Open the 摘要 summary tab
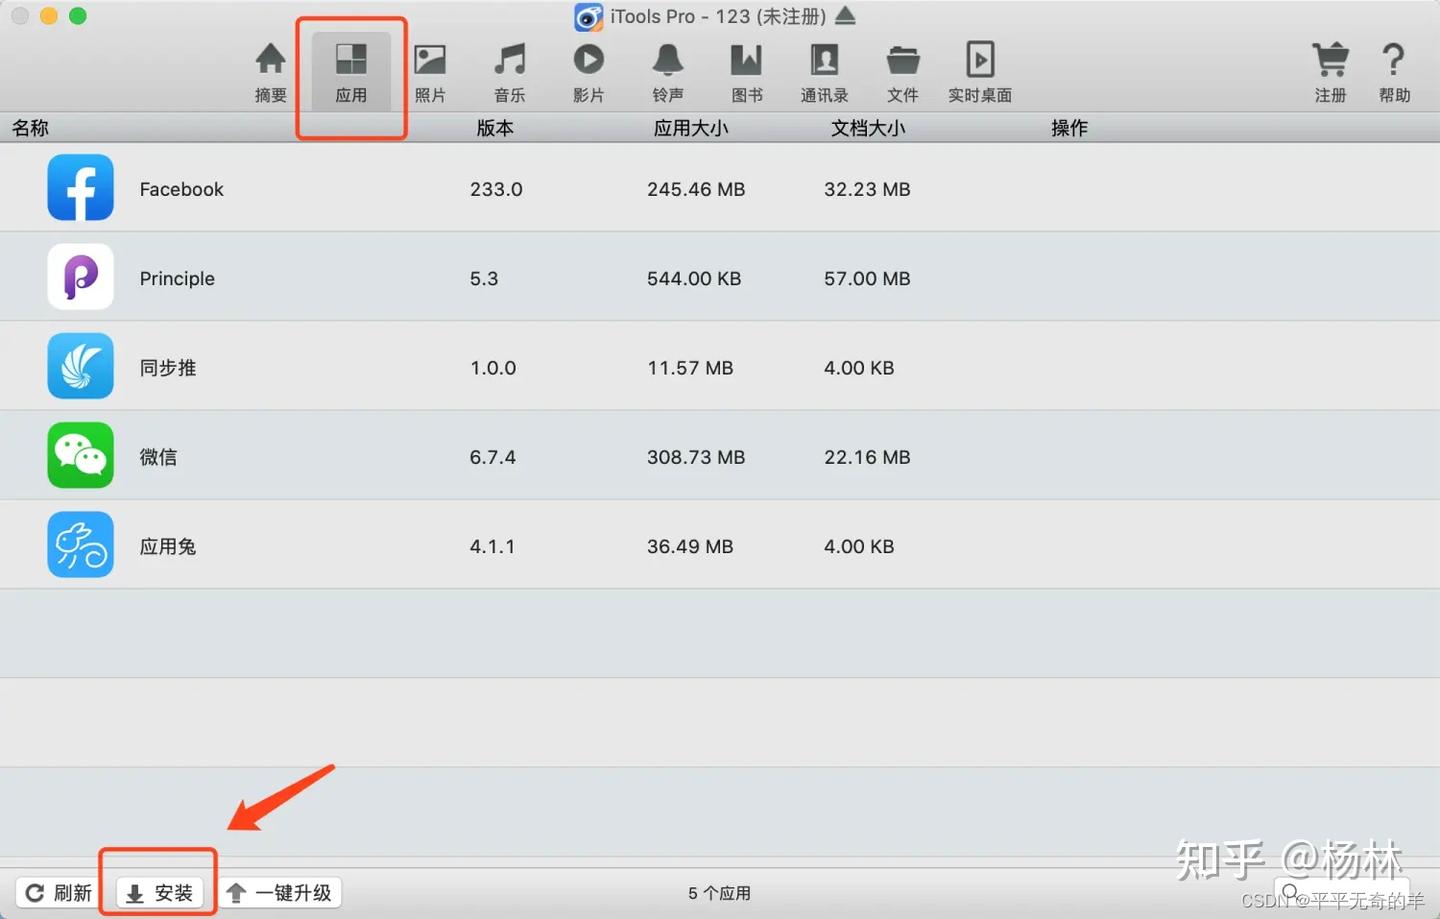This screenshot has height=919, width=1440. (270, 72)
